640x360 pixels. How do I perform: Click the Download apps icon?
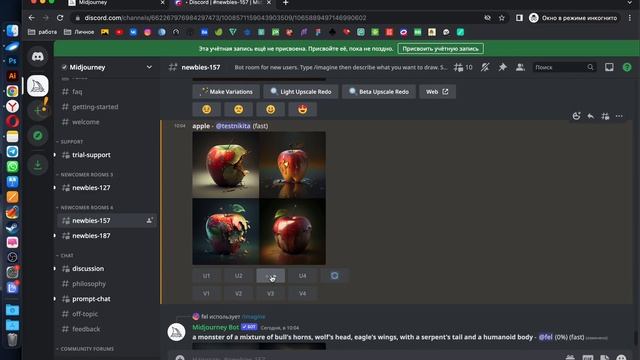pos(38,165)
